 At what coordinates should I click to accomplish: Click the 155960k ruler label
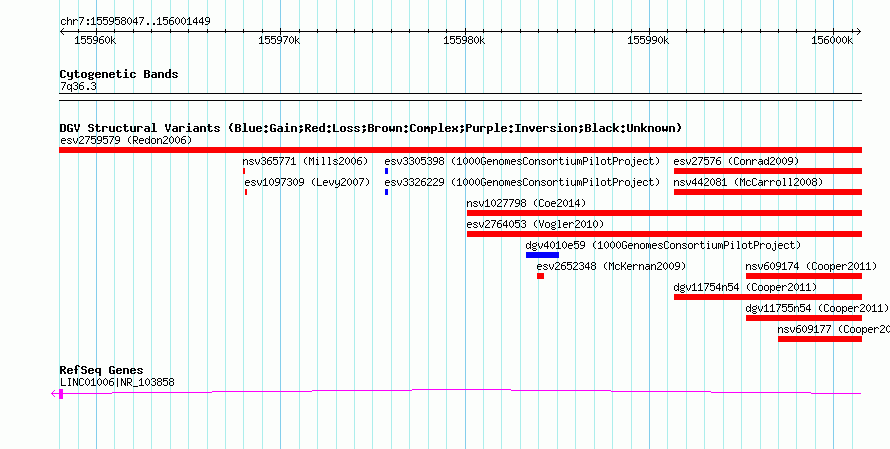click(x=95, y=41)
